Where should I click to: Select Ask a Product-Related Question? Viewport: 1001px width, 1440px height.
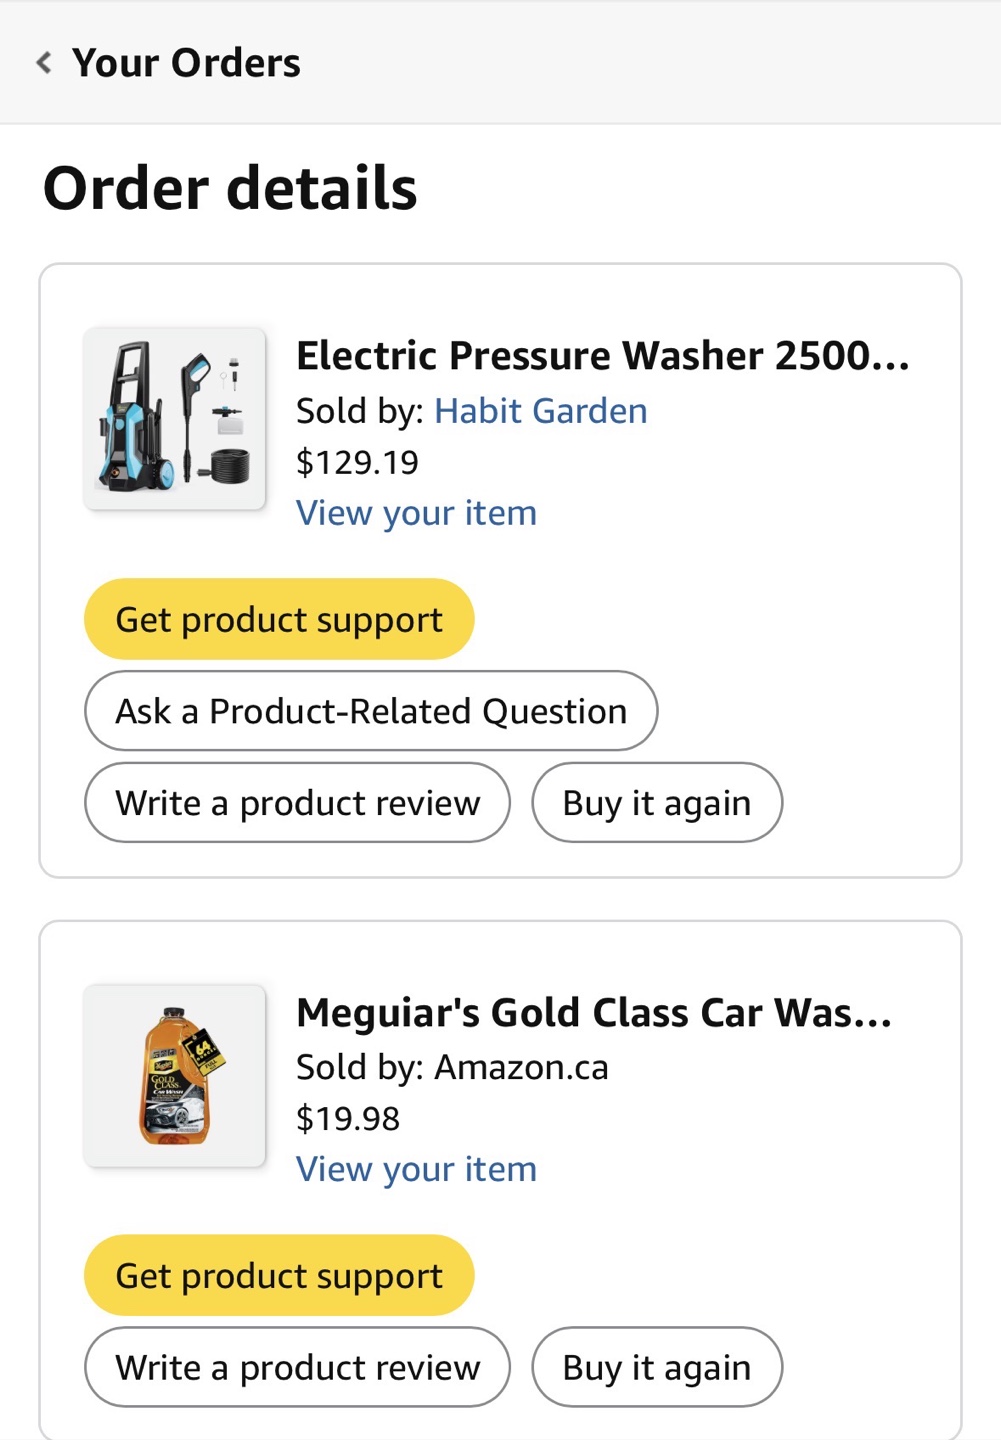pos(371,711)
